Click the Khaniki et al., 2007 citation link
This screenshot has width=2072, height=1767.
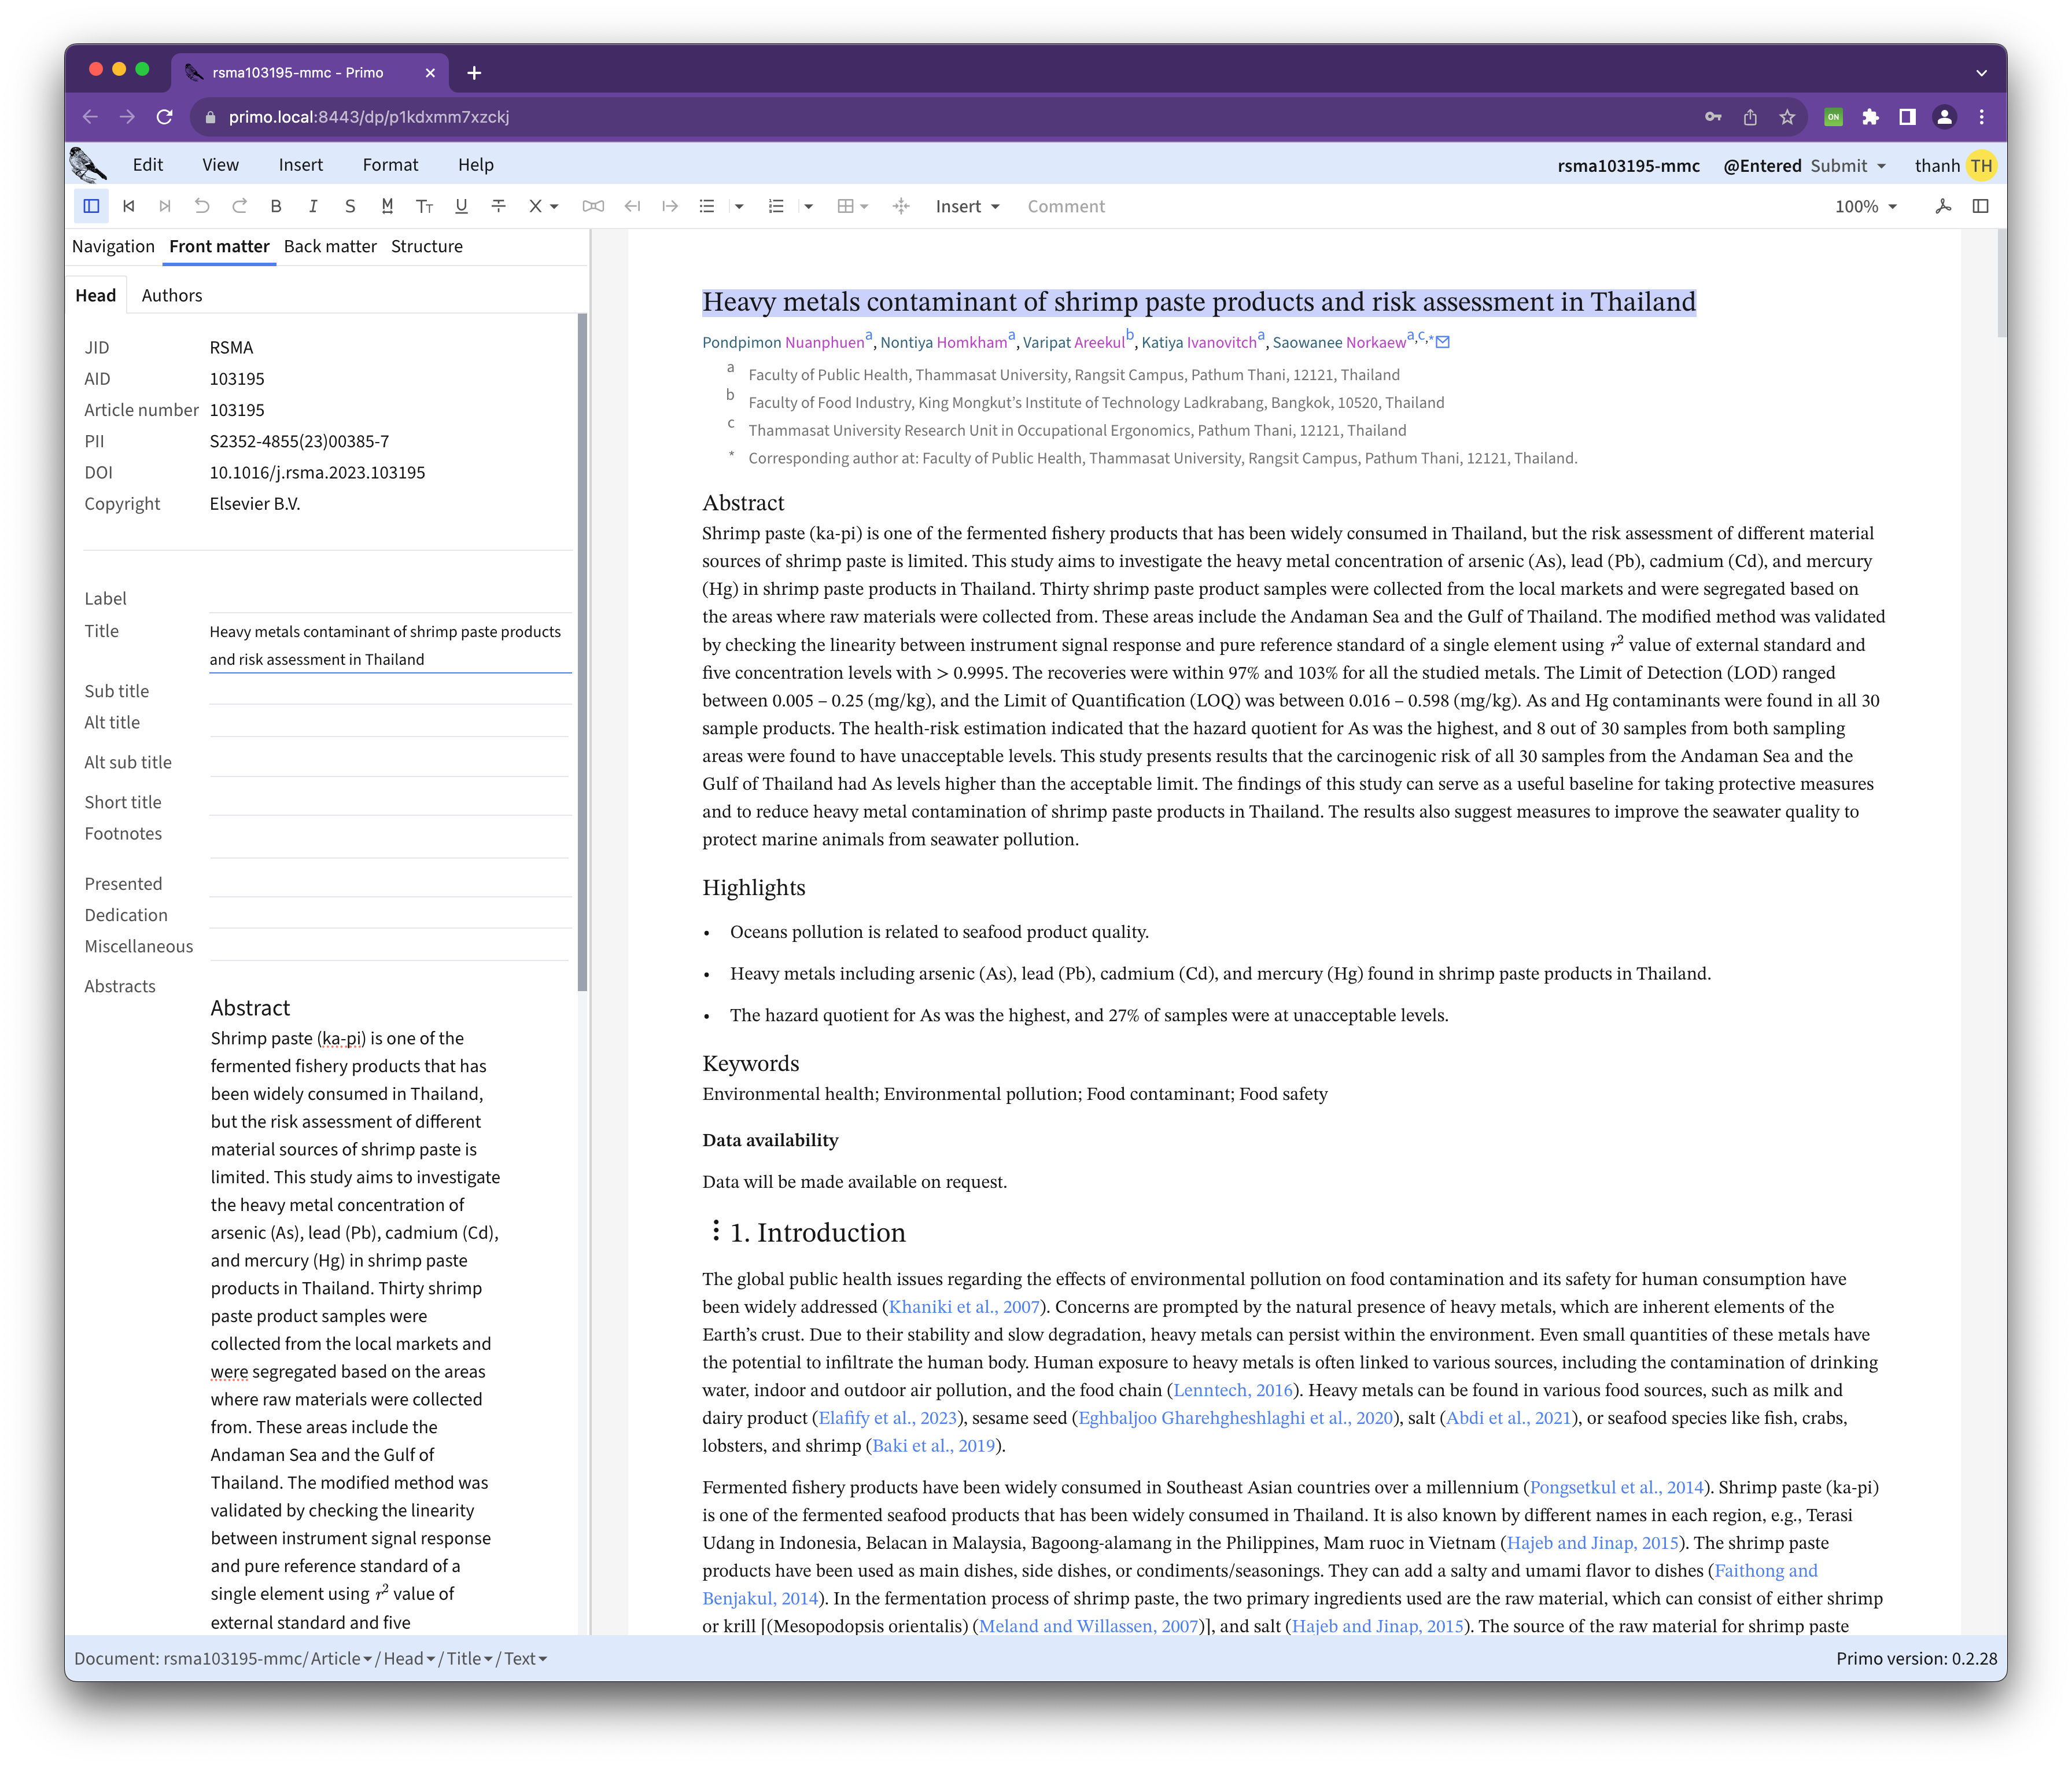click(x=964, y=1306)
